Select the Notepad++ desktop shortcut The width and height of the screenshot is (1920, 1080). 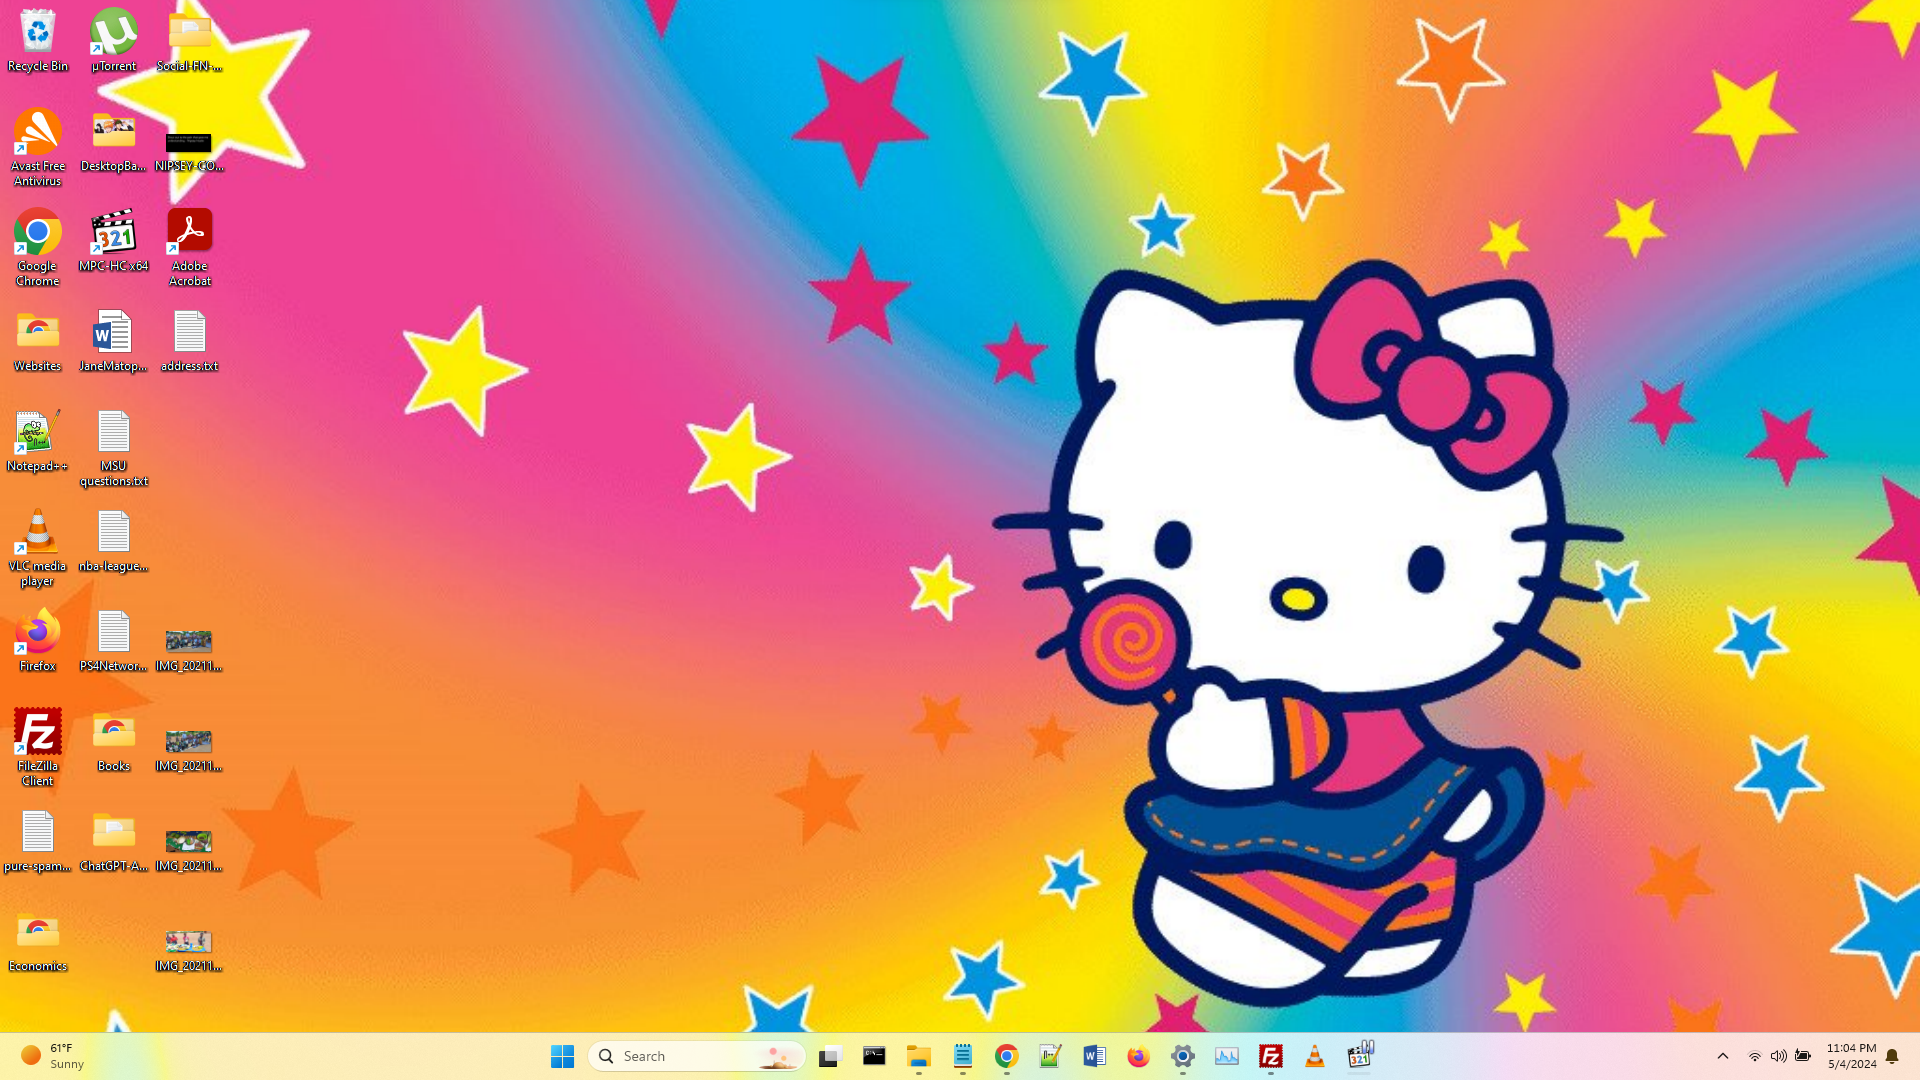coord(38,441)
